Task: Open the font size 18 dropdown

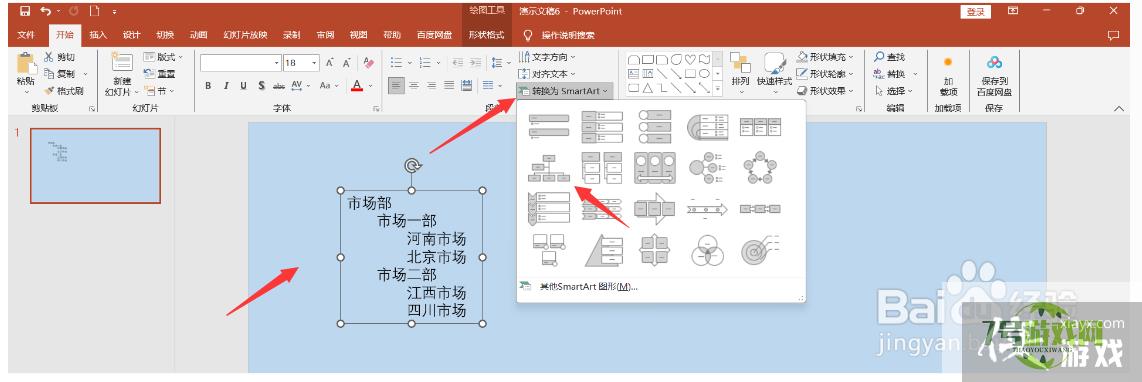Action: pos(315,63)
